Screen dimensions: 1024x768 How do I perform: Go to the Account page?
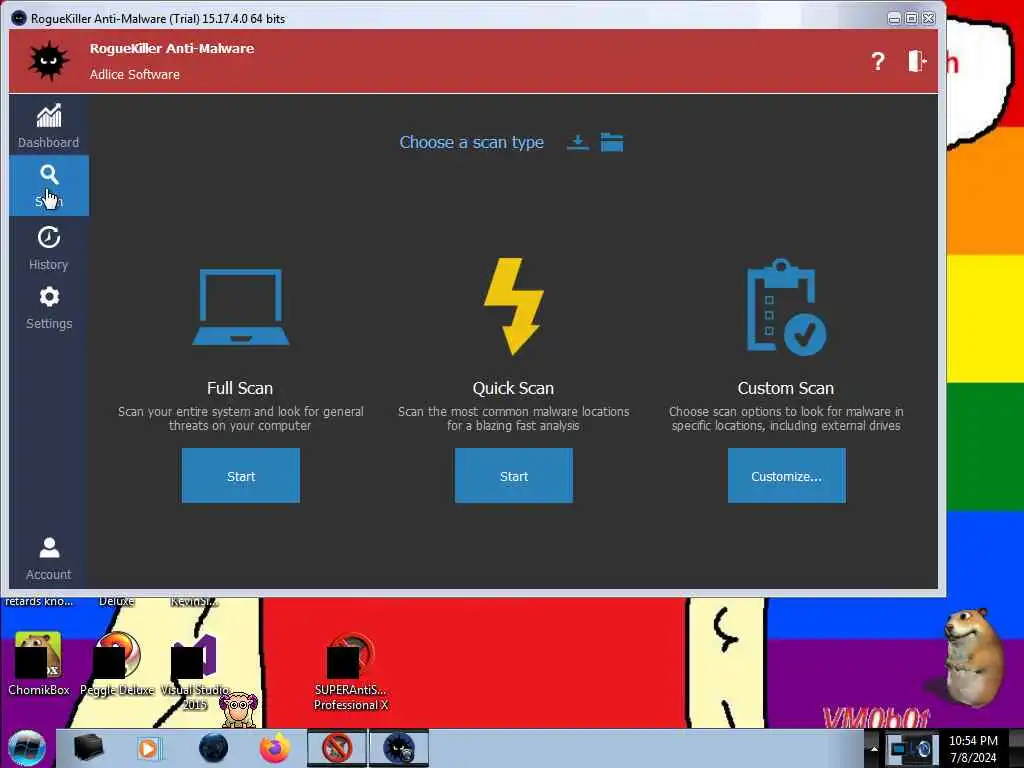click(x=49, y=559)
